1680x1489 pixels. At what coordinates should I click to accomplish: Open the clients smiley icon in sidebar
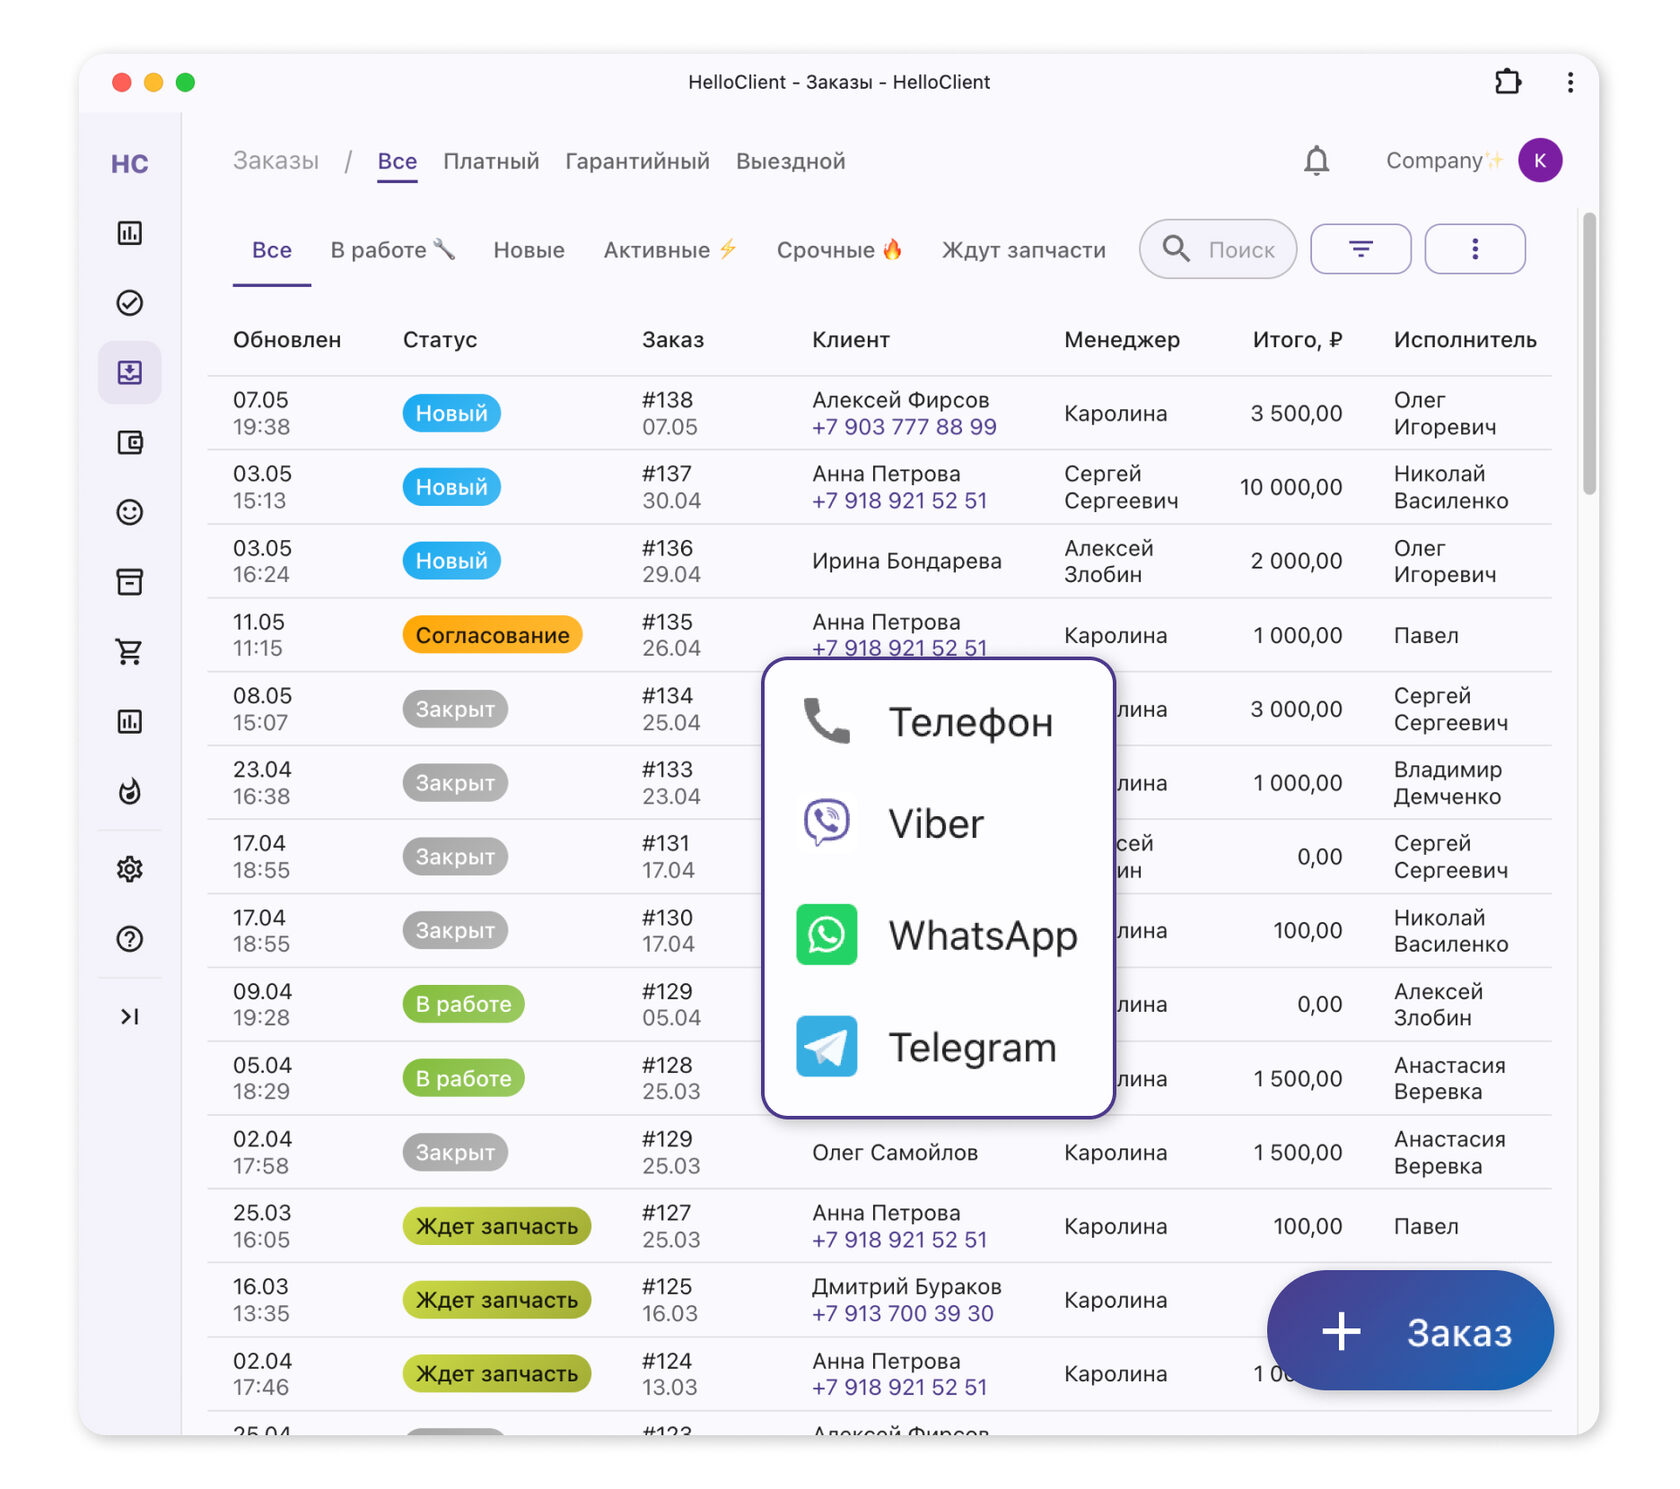click(130, 512)
